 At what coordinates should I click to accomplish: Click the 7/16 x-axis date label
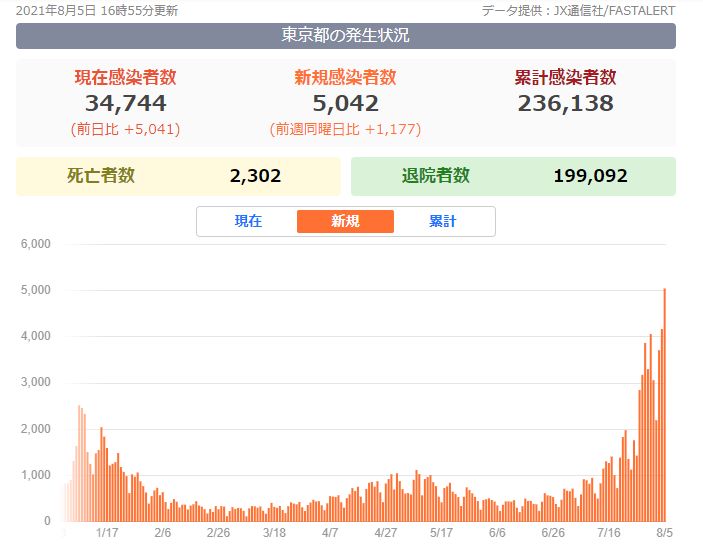(x=609, y=532)
